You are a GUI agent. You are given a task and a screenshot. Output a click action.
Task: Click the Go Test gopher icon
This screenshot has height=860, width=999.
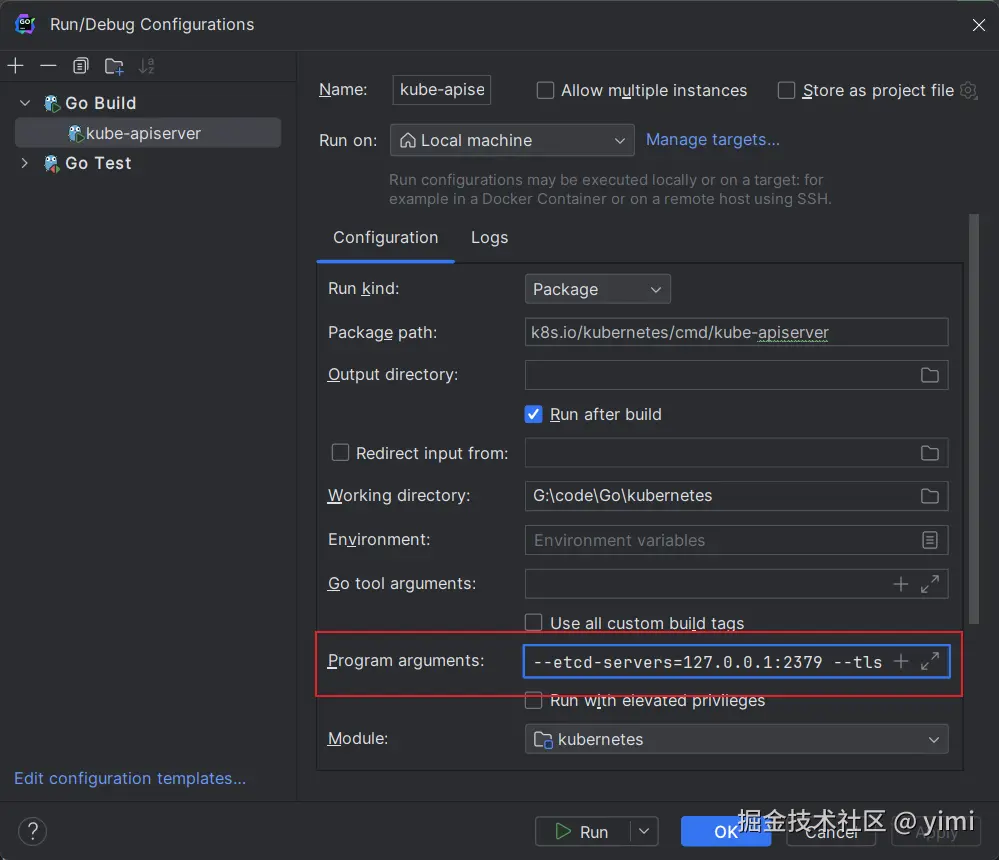click(51, 164)
